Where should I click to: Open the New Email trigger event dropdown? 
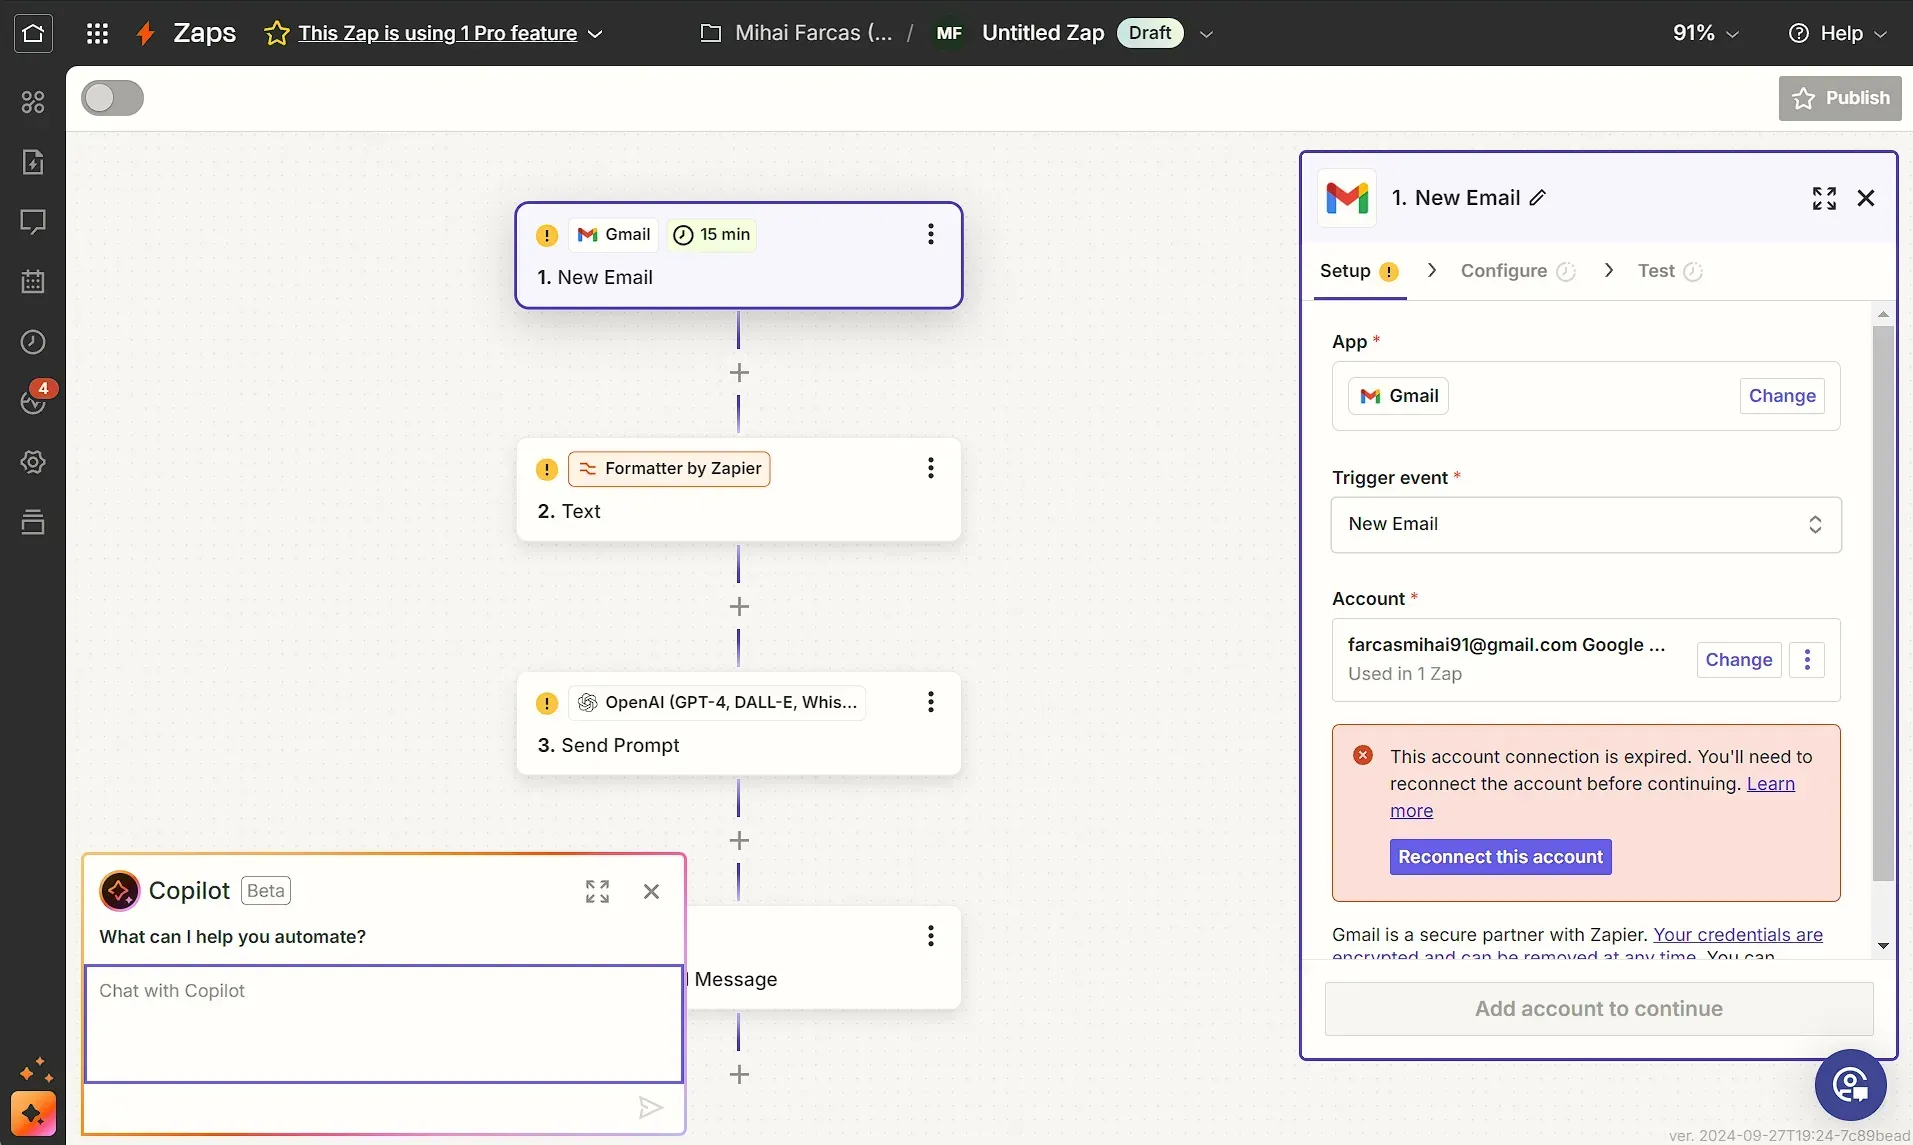pos(1584,524)
